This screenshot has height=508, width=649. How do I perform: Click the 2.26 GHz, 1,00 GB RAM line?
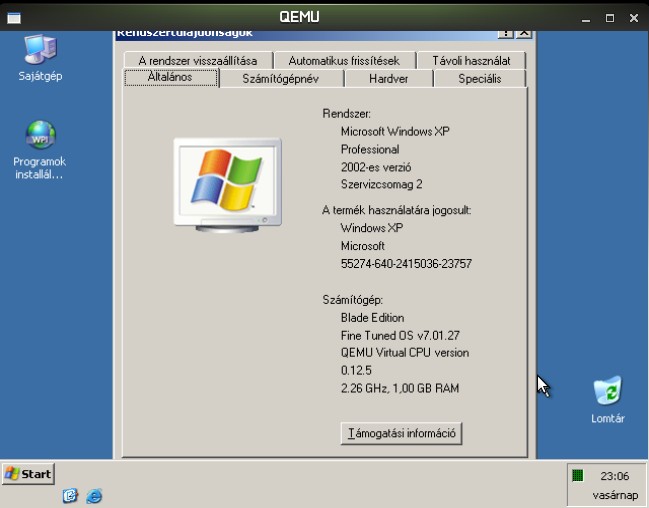(399, 388)
